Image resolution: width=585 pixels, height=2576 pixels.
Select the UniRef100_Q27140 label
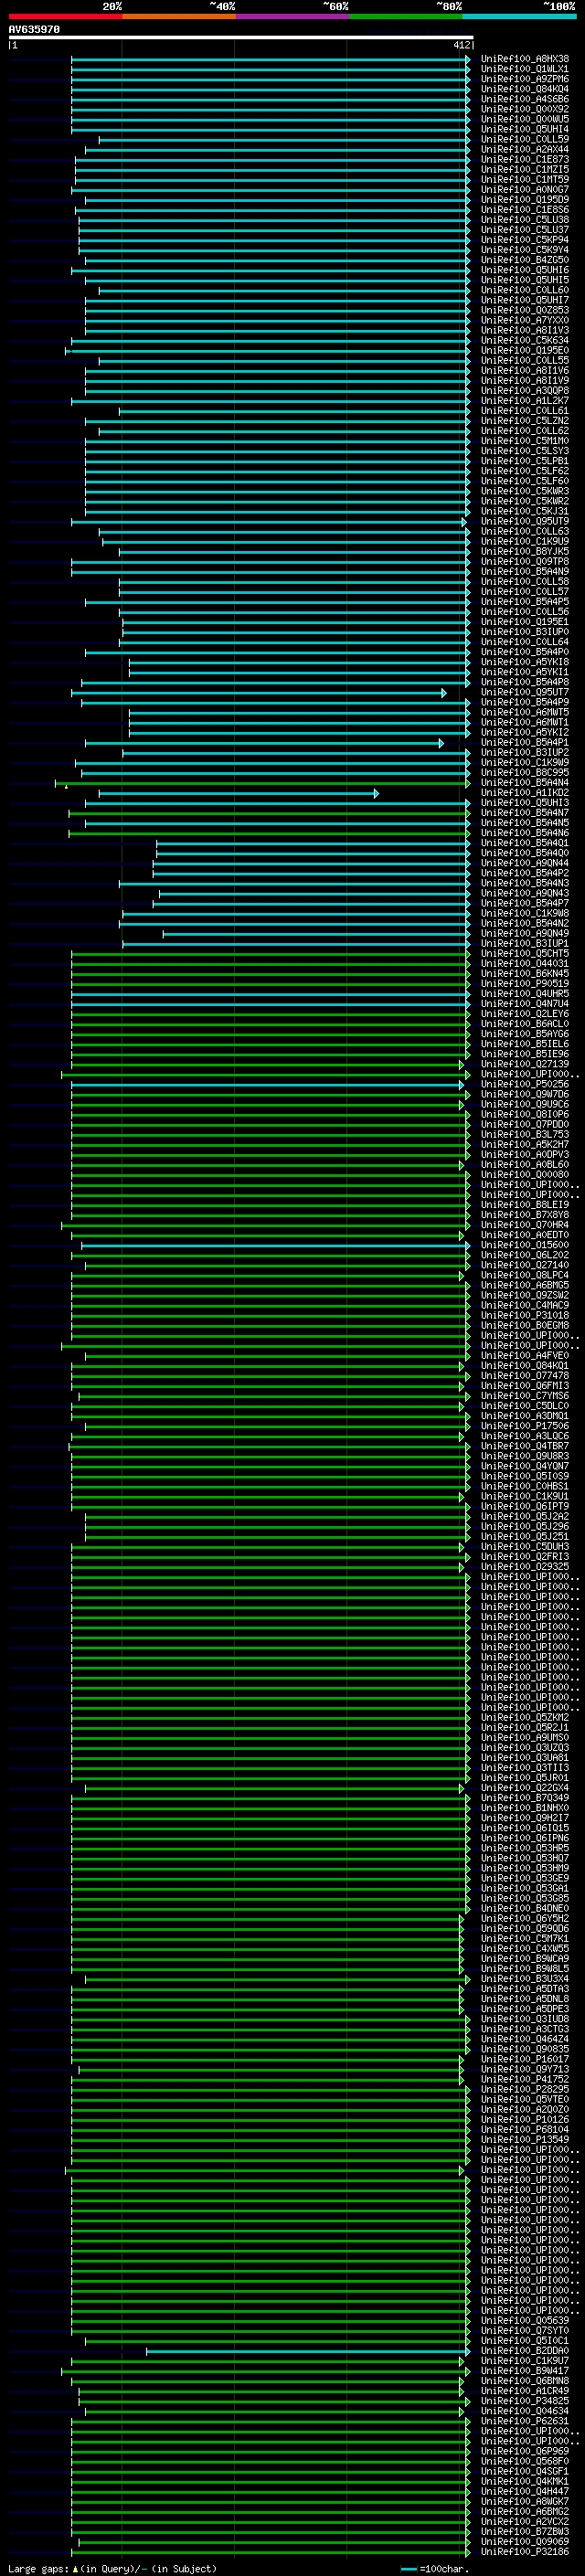point(524,1266)
